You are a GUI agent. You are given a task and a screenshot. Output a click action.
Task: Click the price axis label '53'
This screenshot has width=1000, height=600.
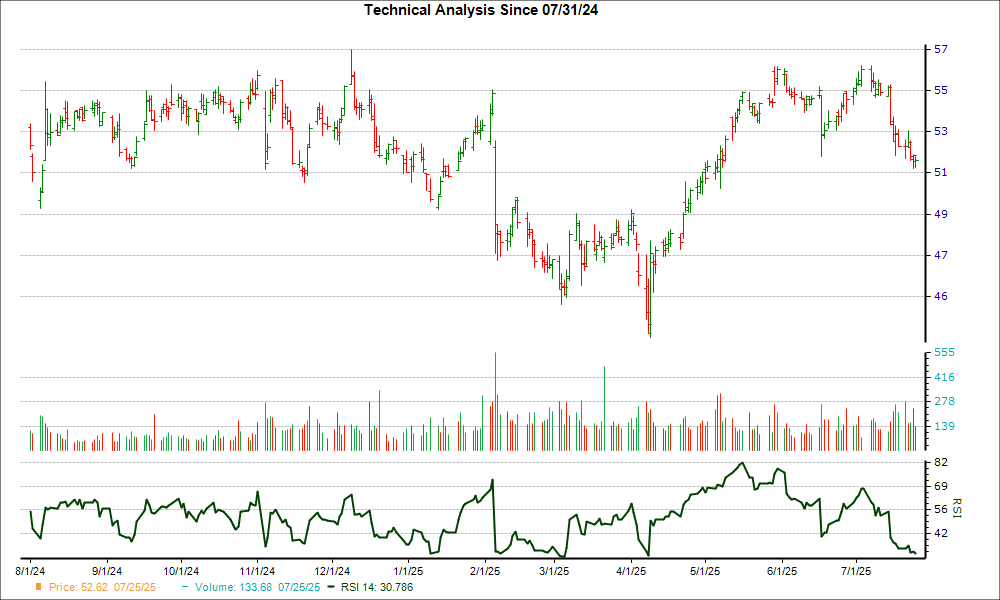point(941,131)
